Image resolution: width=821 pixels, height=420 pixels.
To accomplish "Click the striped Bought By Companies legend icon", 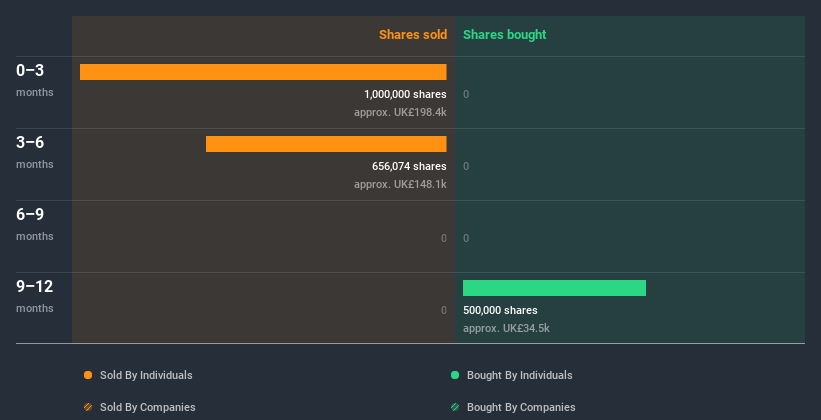I will pyautogui.click(x=455, y=407).
